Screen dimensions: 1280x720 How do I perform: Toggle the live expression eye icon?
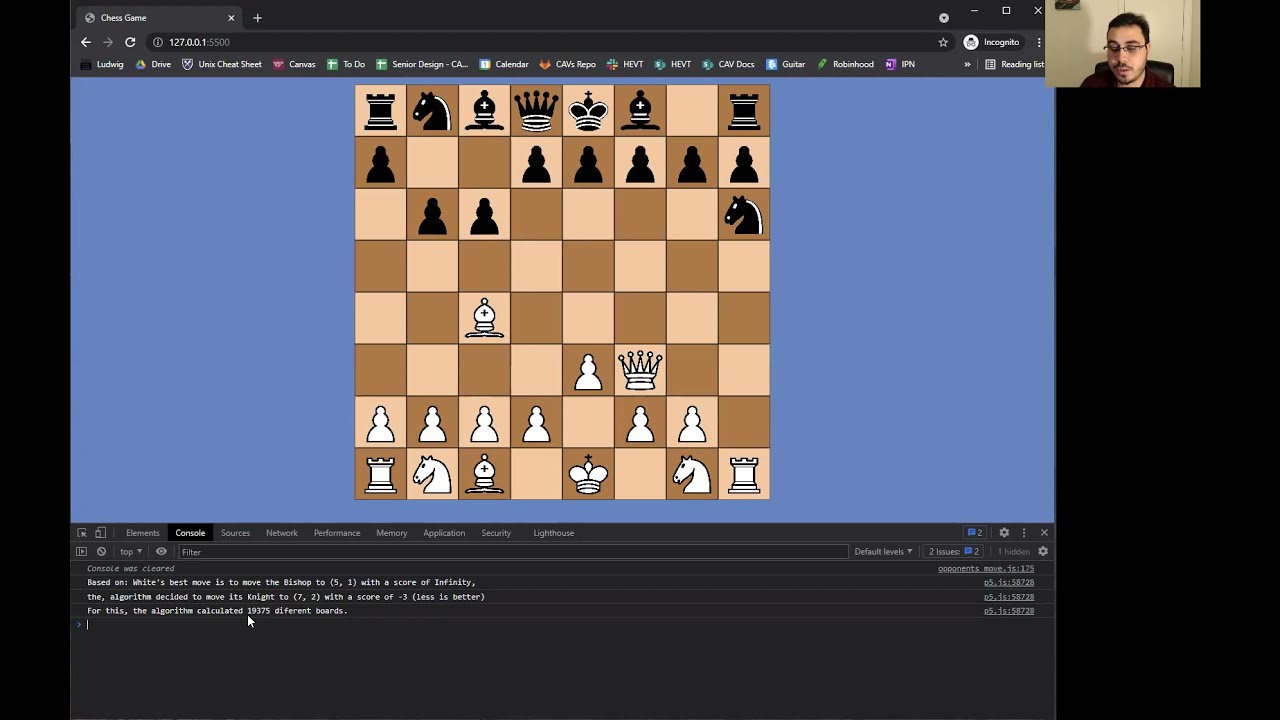pyautogui.click(x=161, y=552)
